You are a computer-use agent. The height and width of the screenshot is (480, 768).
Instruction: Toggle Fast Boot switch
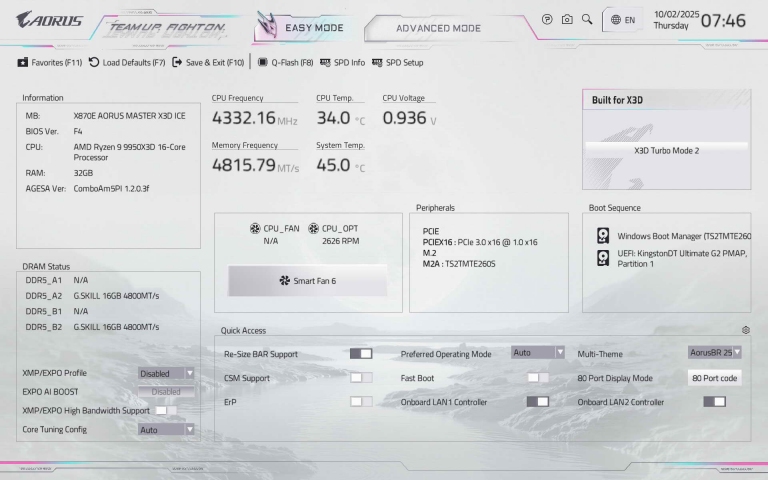click(x=537, y=378)
